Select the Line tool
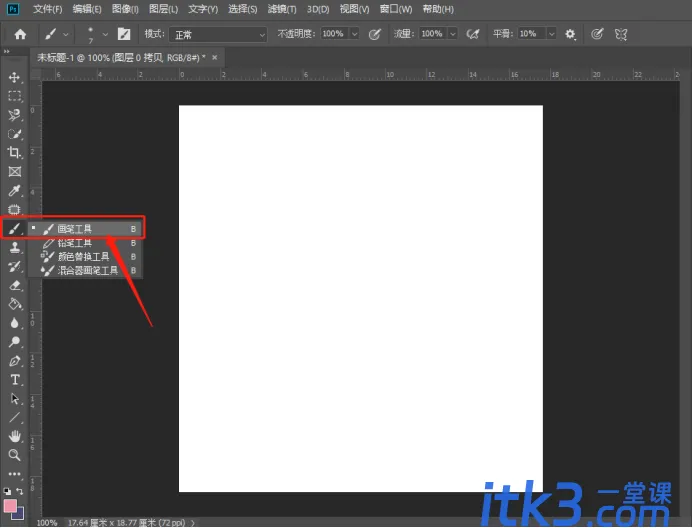Viewport: 692px width, 528px height. point(14,417)
